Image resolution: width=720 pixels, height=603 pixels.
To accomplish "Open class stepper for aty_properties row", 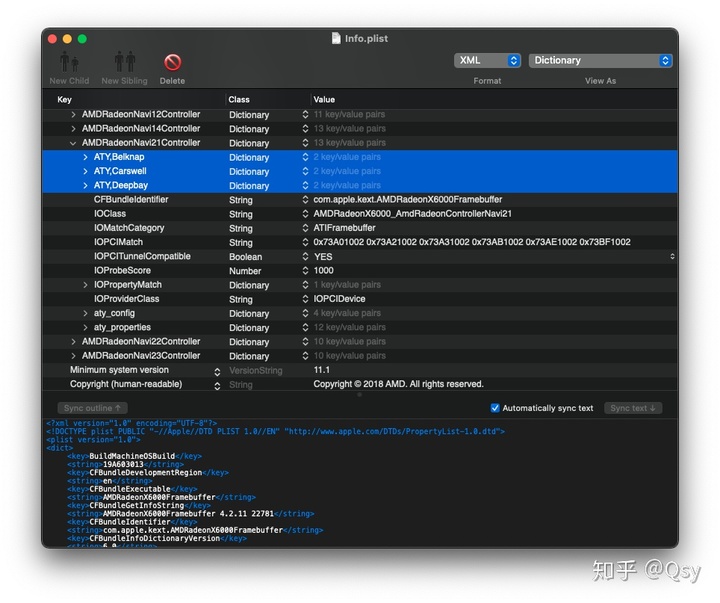I will pyautogui.click(x=305, y=327).
